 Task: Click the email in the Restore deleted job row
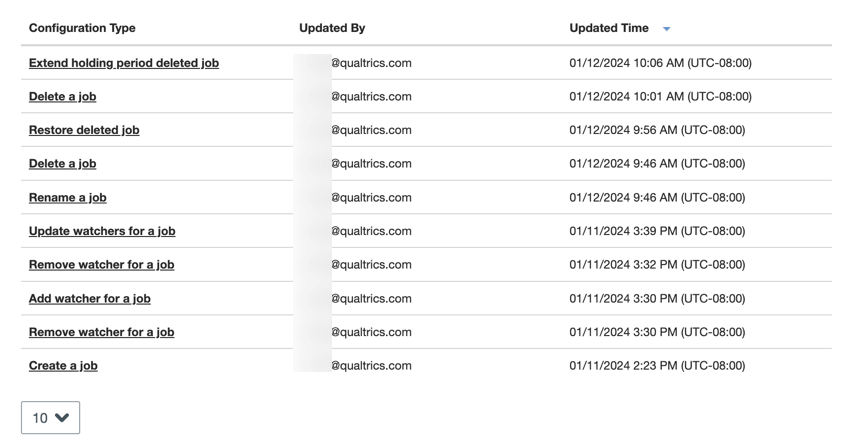tap(371, 130)
